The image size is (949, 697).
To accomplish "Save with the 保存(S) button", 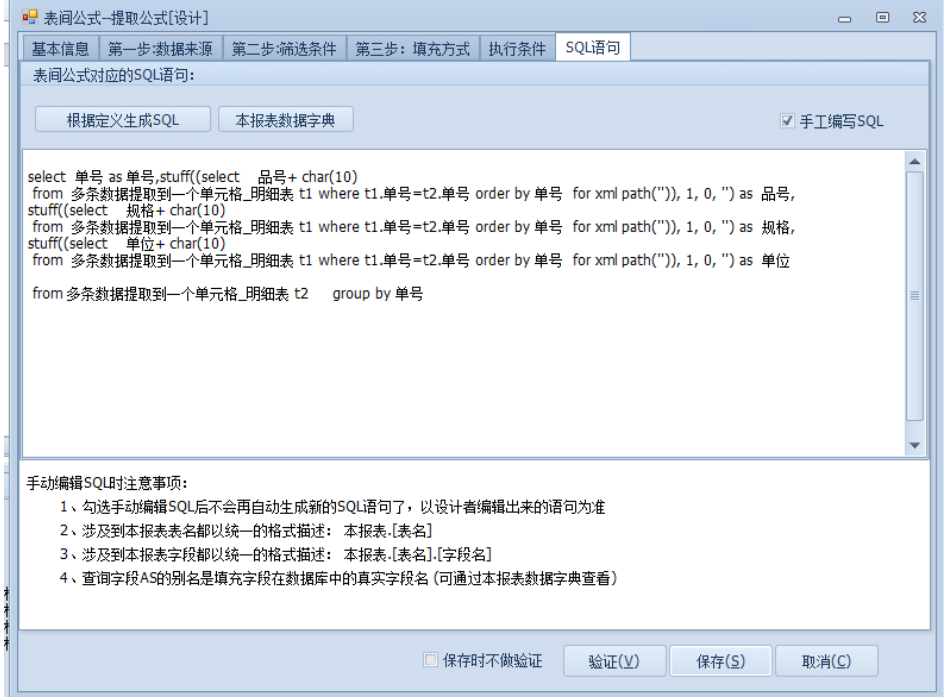I will click(721, 661).
